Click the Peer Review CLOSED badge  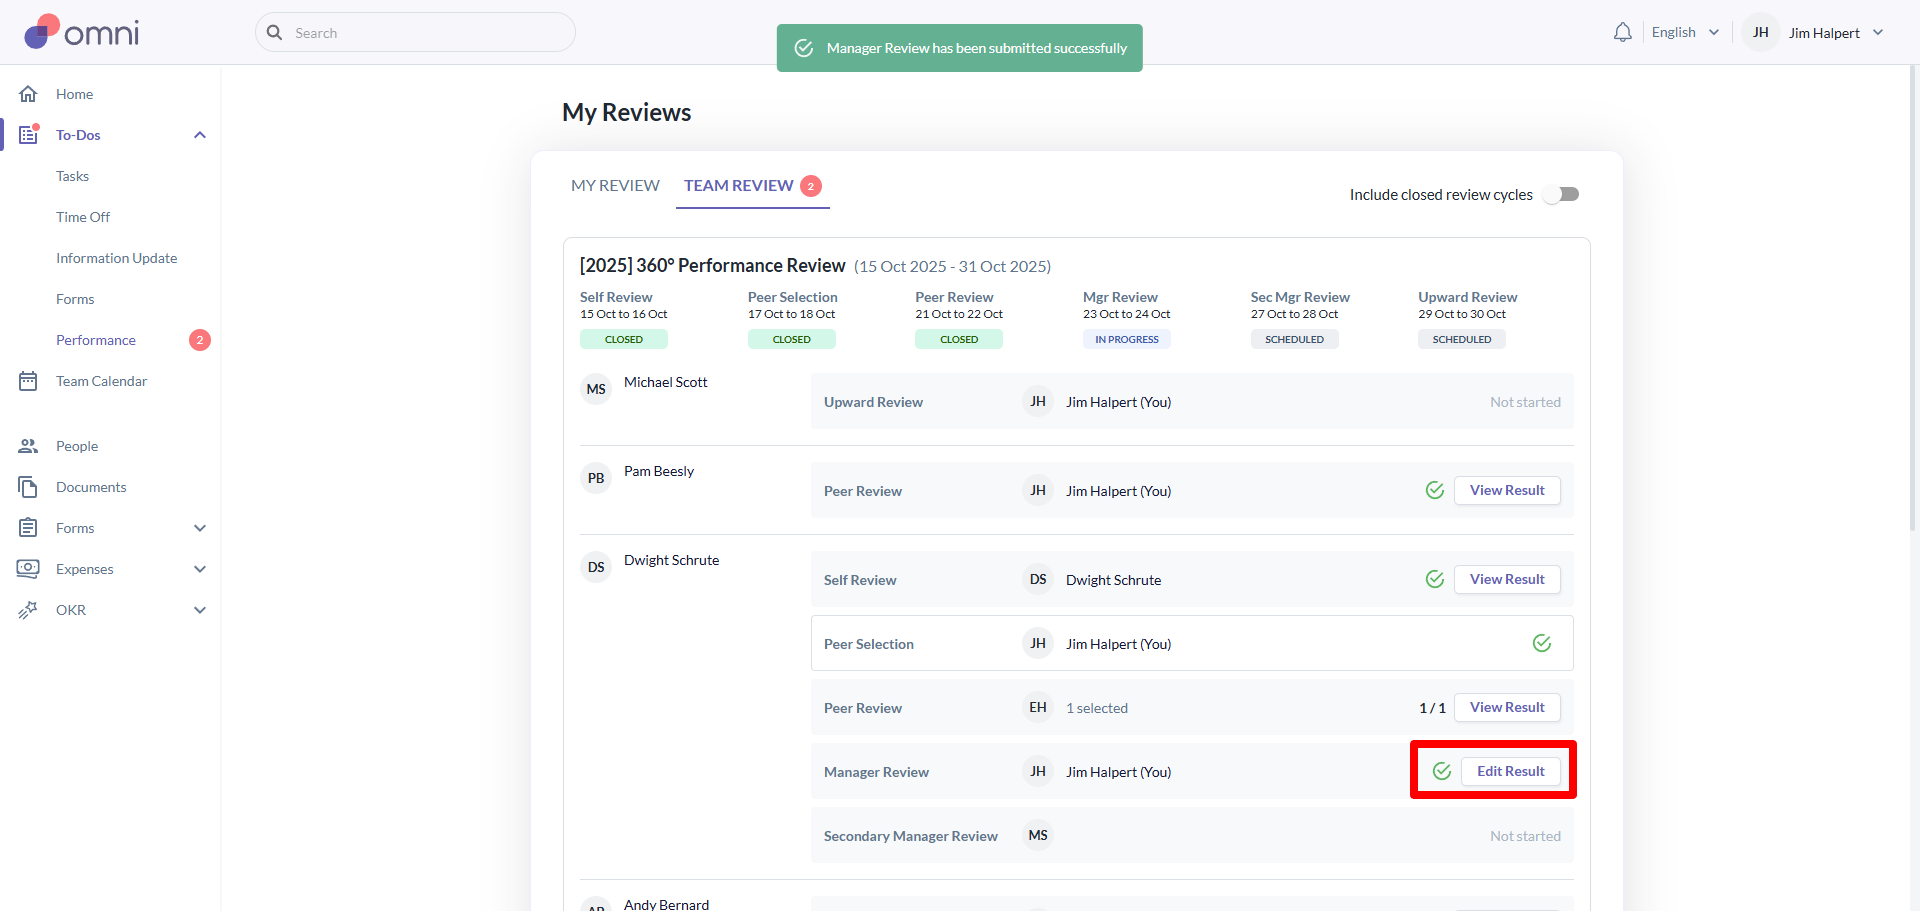(958, 339)
